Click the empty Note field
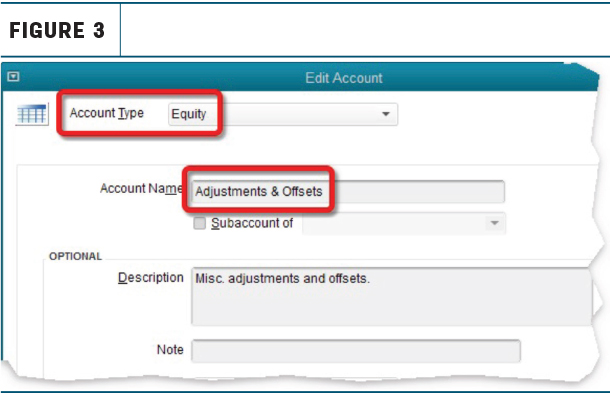Screen dimensions: 610x397 [356, 351]
